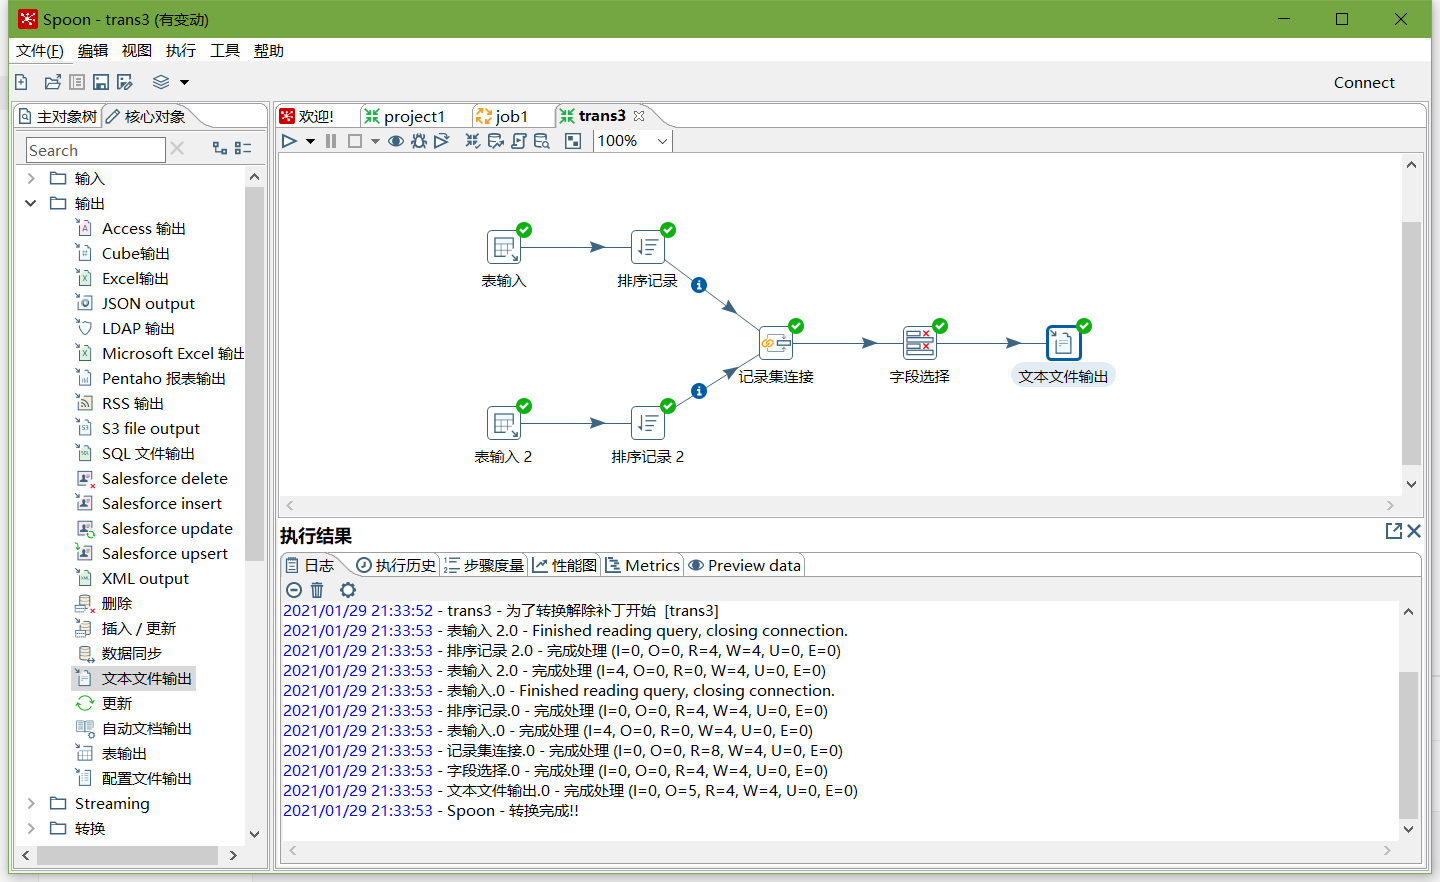Open the 日志 results tab
The width and height of the screenshot is (1440, 882).
(311, 566)
